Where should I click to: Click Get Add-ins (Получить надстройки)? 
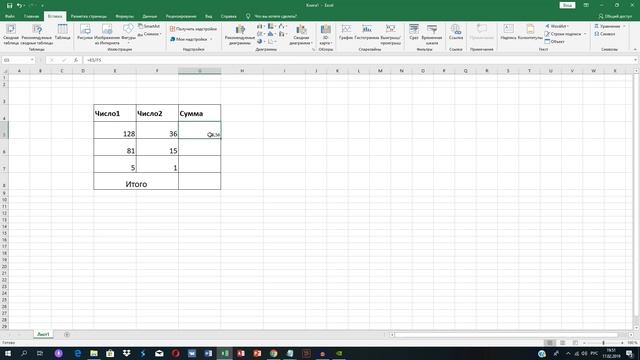tap(193, 29)
